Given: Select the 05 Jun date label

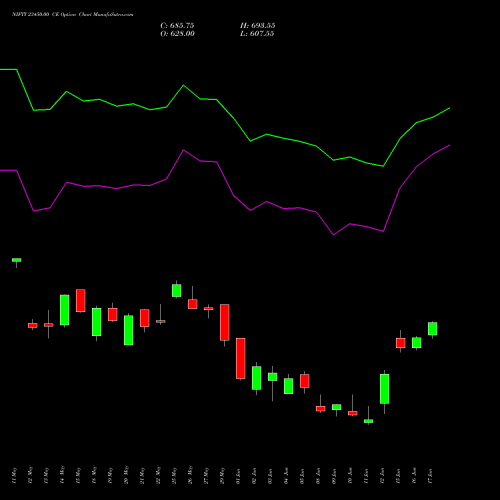Looking at the screenshot, I should (302, 476).
